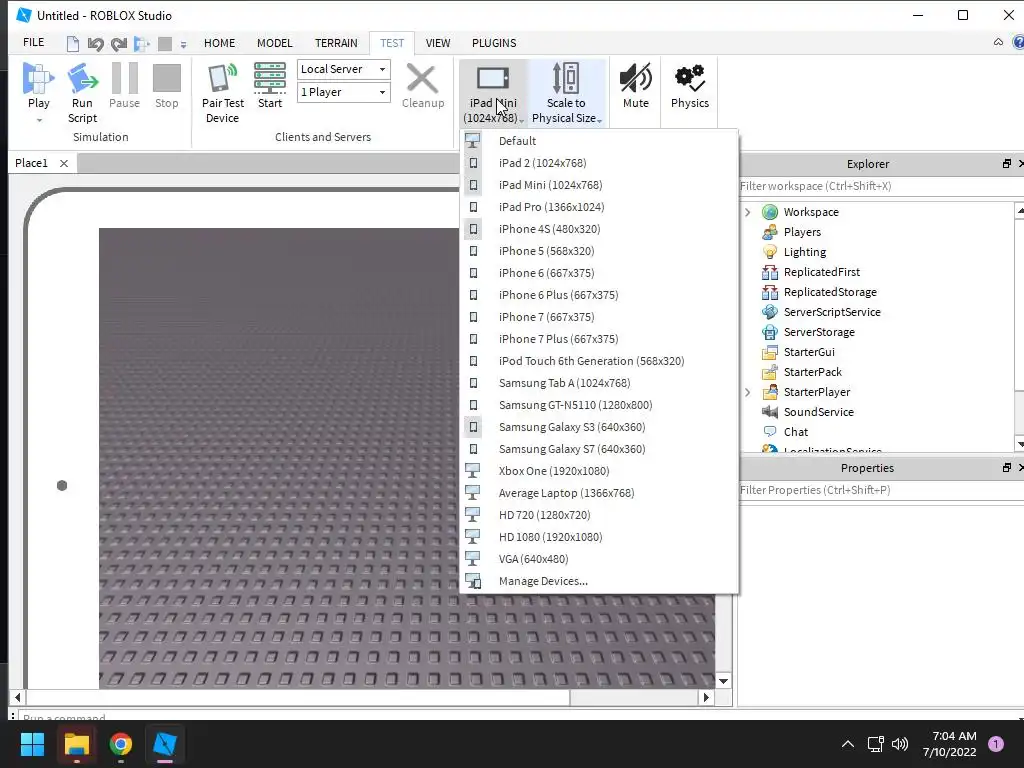
Task: Close the Place1 document tab
Action: 64,163
